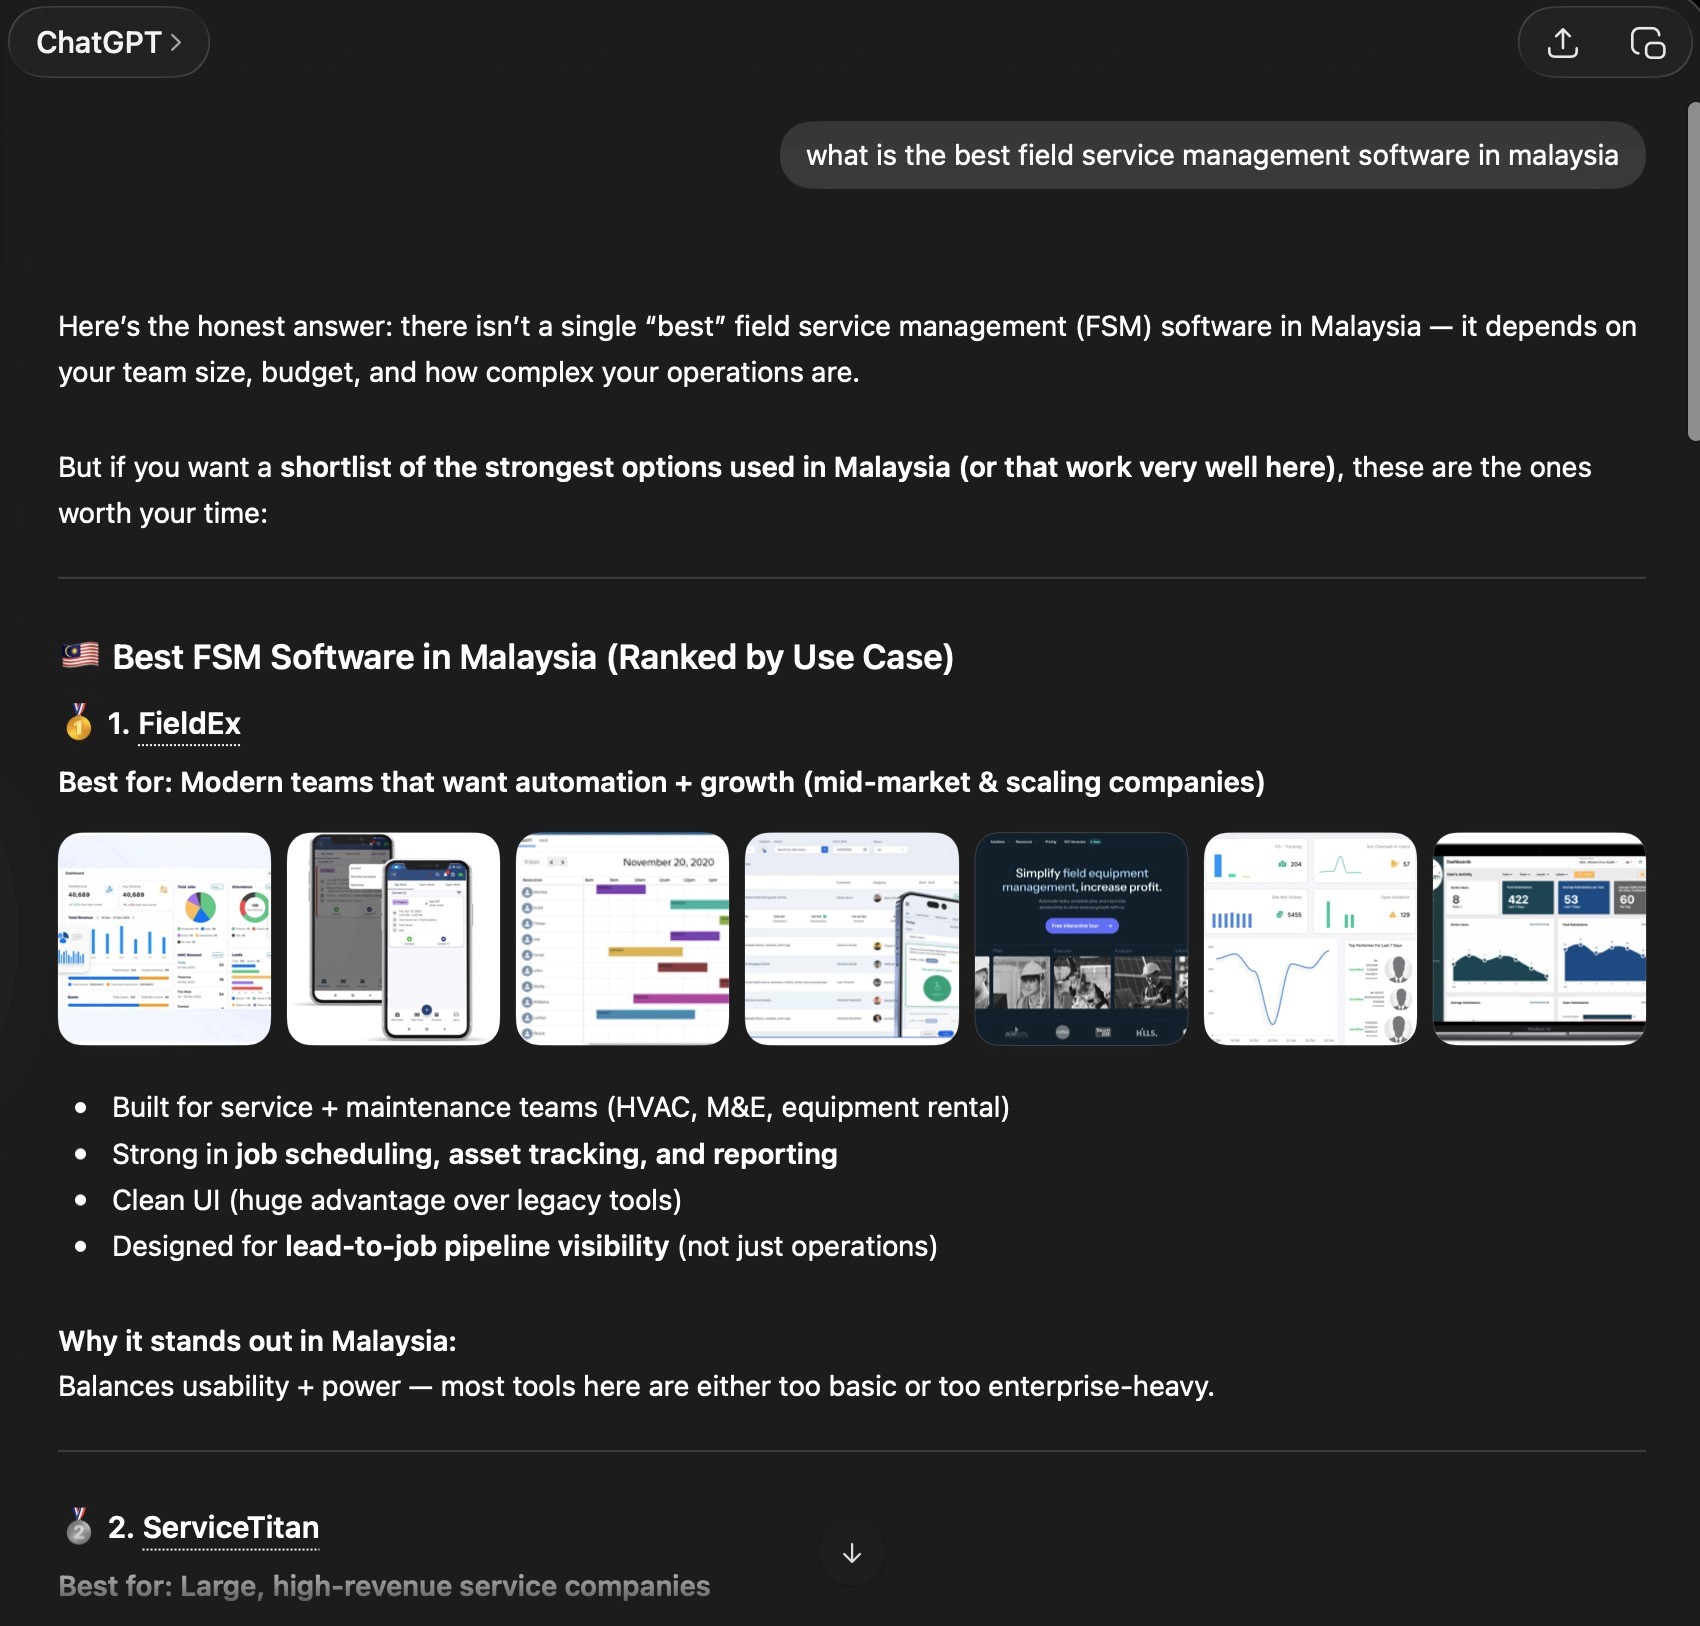Click the new chat window icon
Viewport: 1700px width, 1626px height.
pos(1647,43)
